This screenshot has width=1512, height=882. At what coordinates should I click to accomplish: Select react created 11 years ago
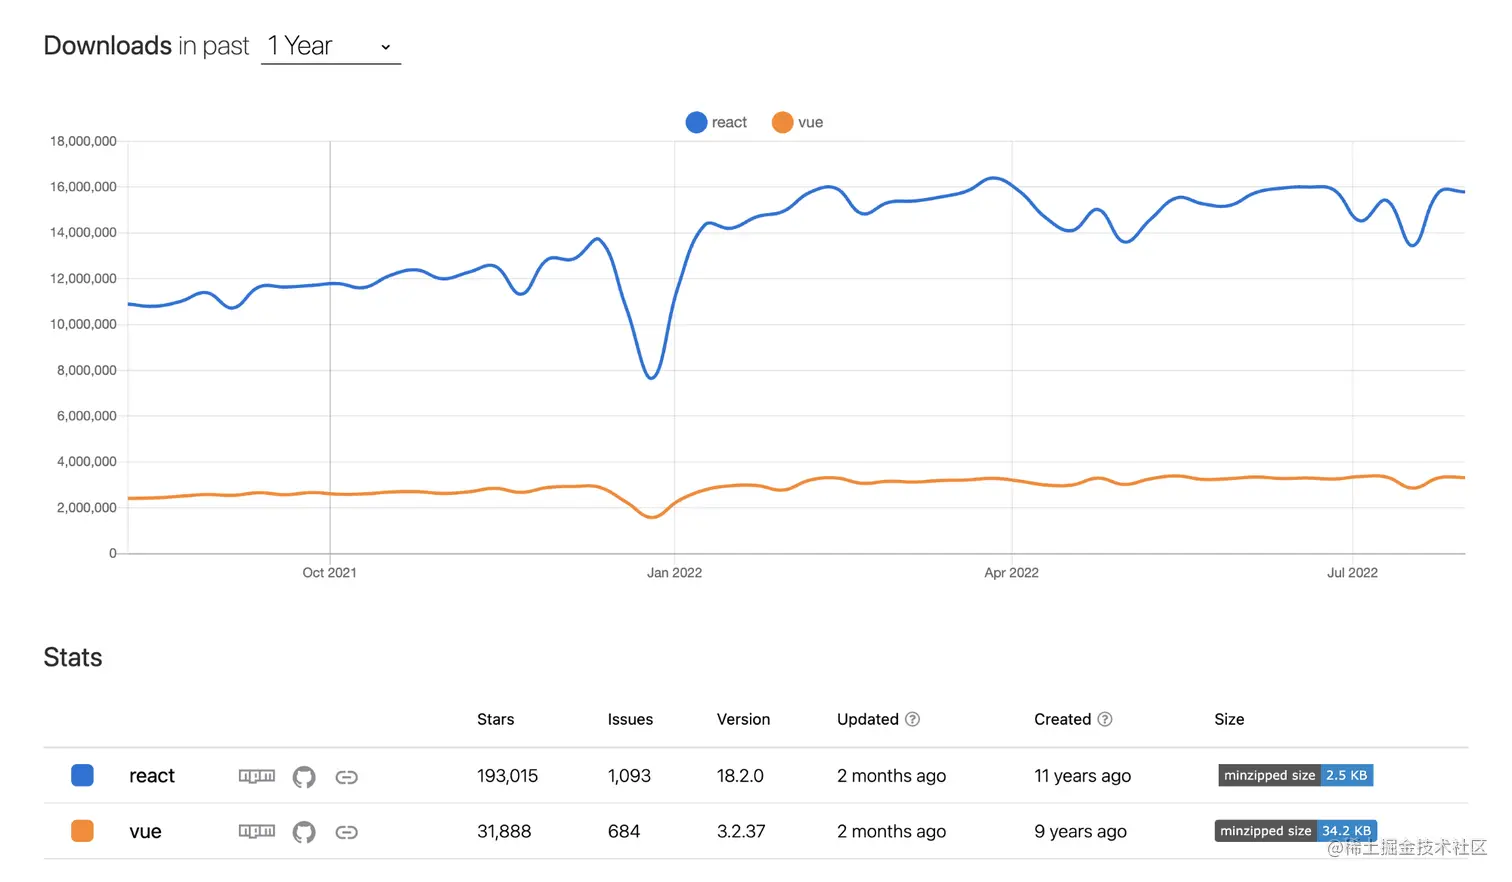pyautogui.click(x=1083, y=776)
